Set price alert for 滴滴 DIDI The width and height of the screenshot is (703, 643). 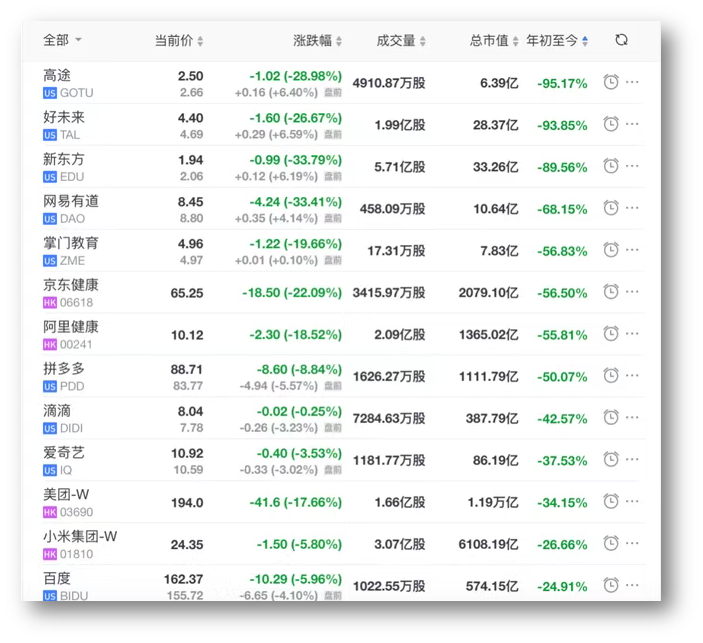(x=611, y=417)
